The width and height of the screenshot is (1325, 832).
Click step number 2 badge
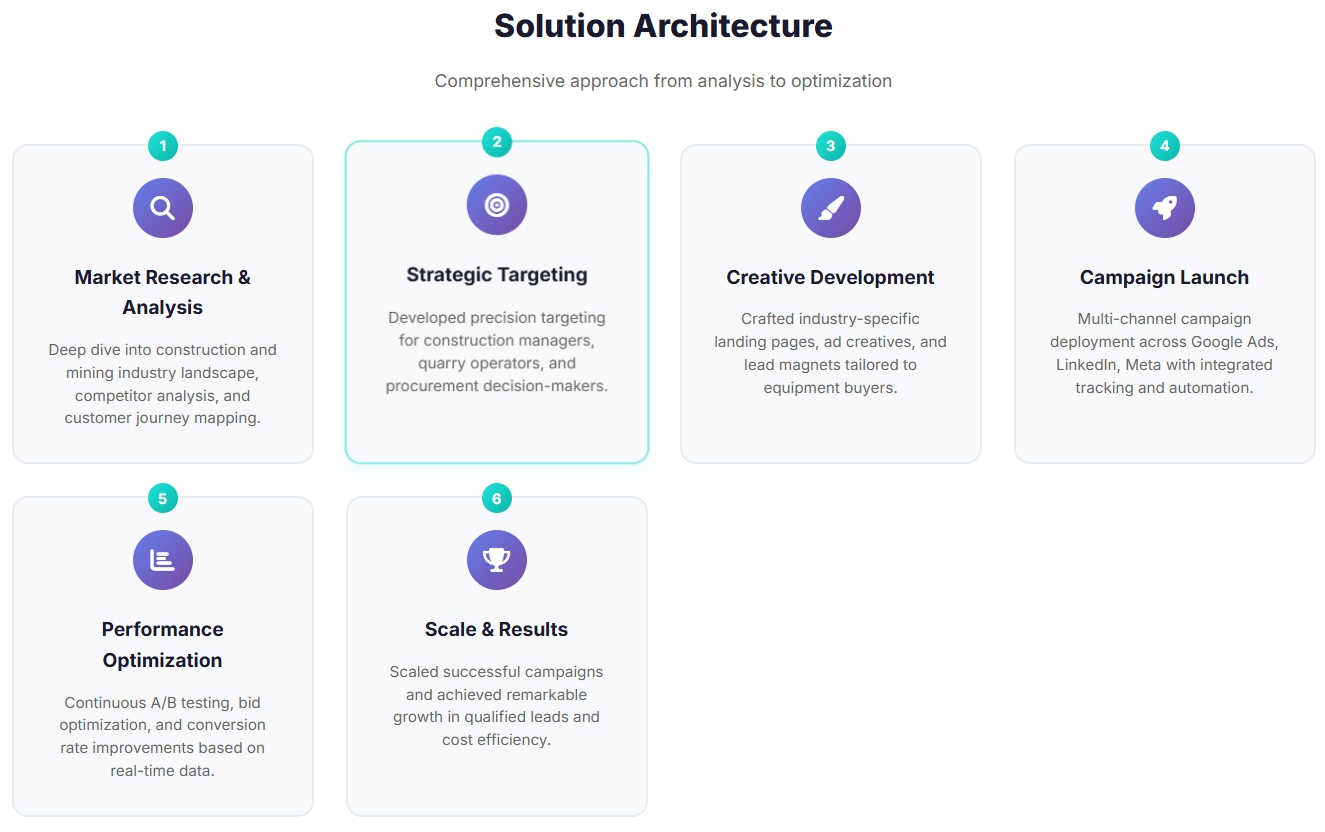(x=497, y=142)
